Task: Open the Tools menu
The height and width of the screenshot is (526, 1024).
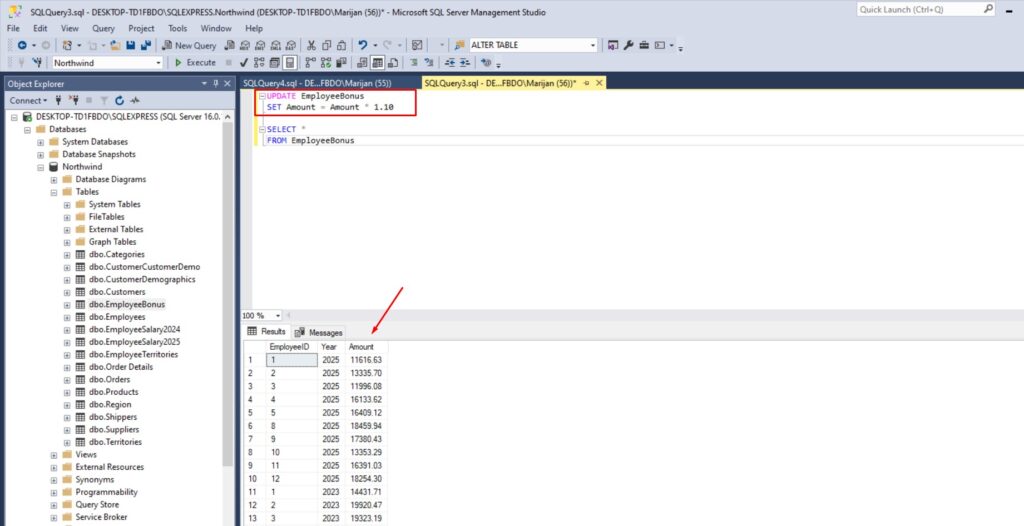Action: click(x=178, y=28)
